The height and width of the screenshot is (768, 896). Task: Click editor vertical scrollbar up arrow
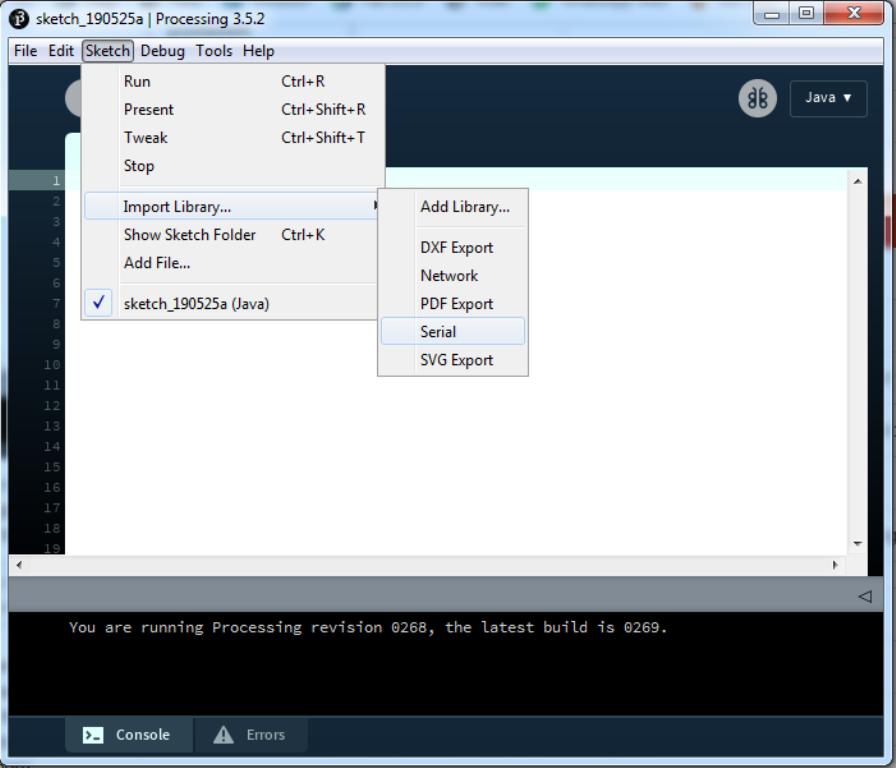click(x=857, y=181)
